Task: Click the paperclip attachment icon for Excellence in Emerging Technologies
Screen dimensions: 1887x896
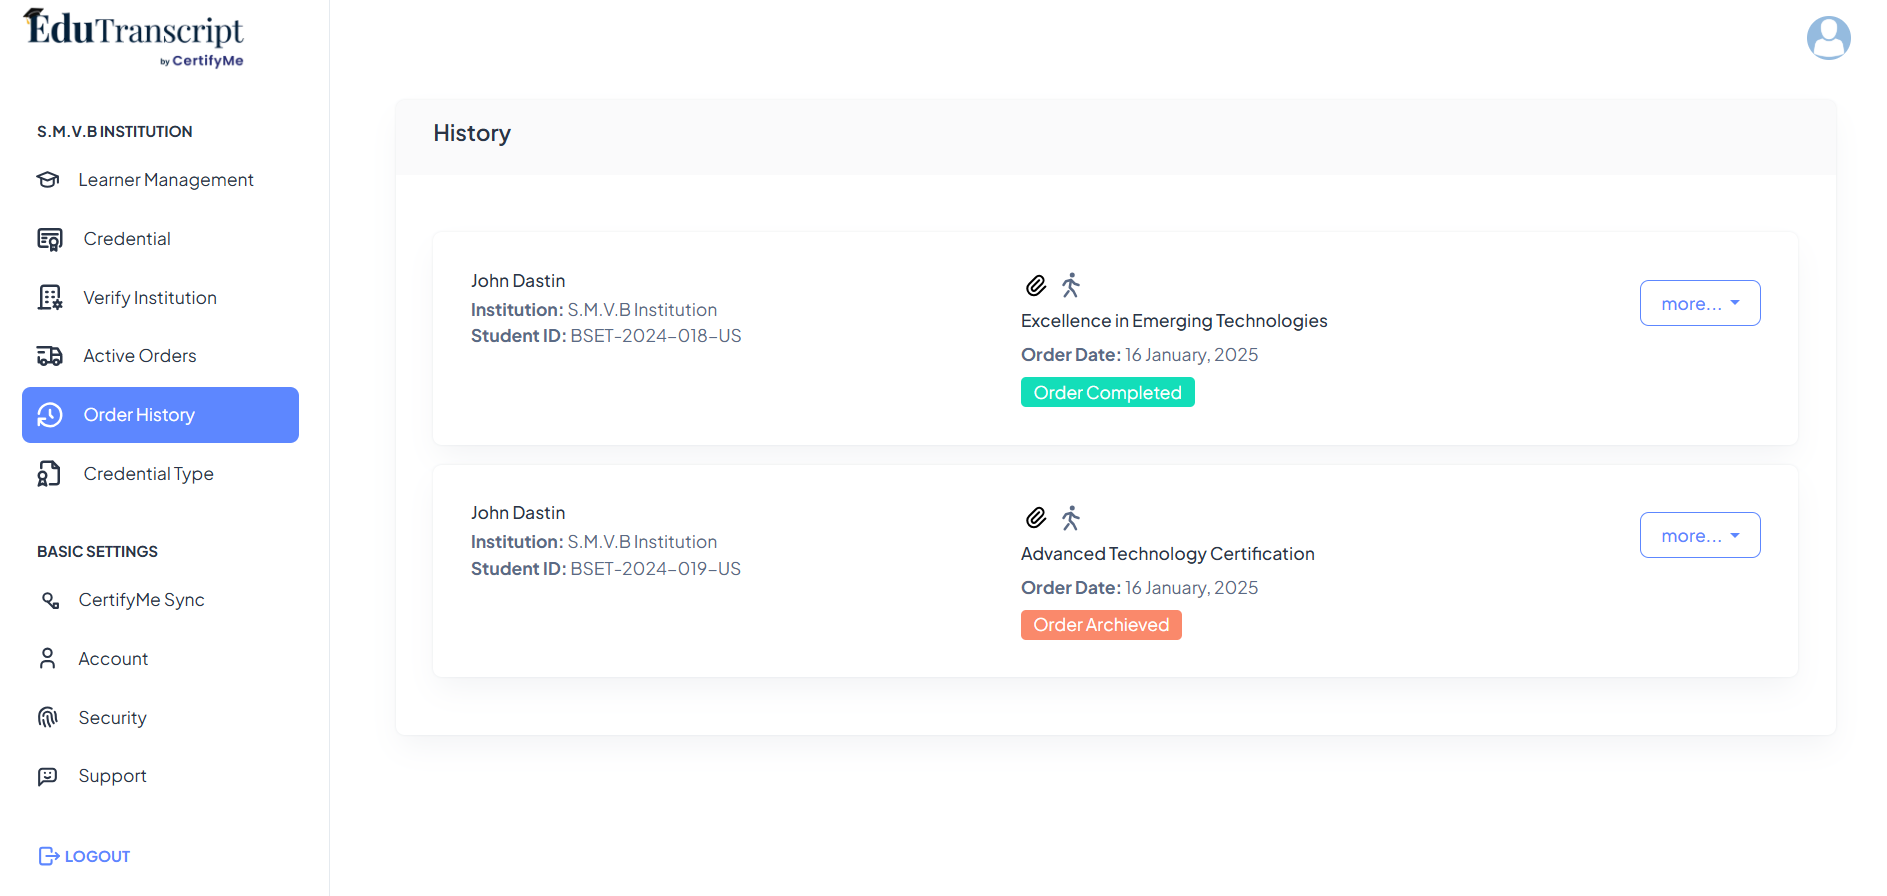Action: [x=1036, y=286]
